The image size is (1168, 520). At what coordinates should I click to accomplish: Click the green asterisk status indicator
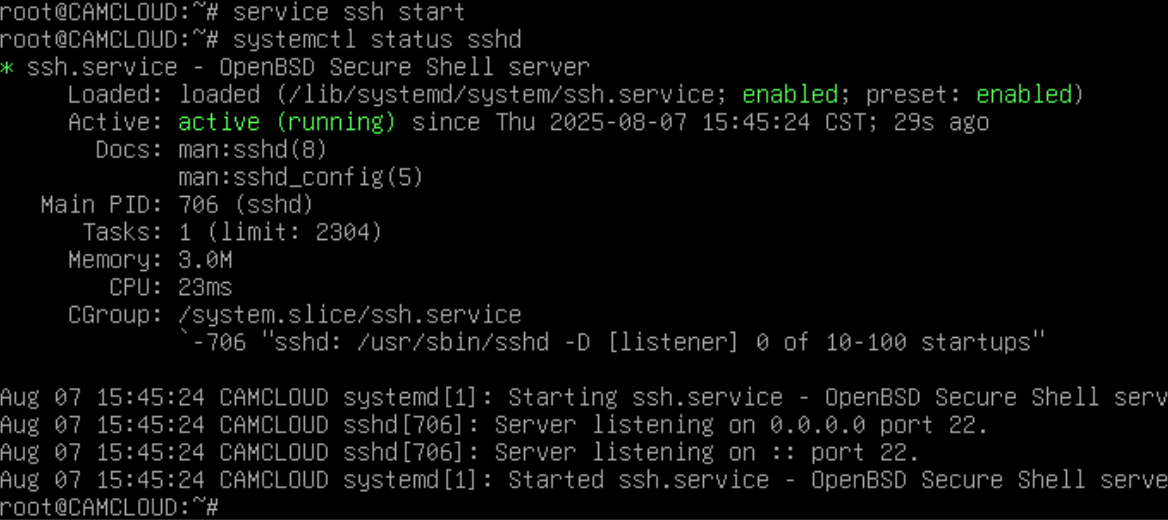(7, 69)
